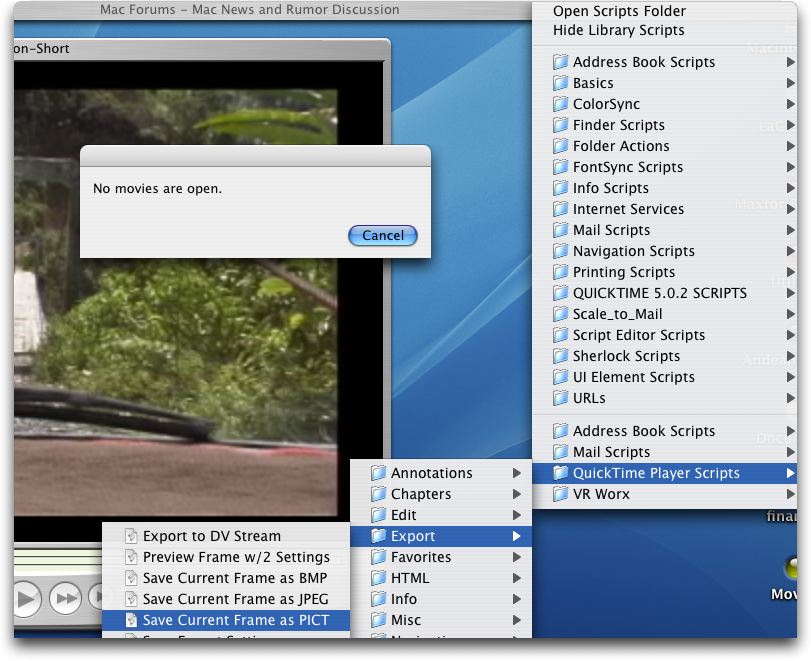Click the Play button in QuickTime player
The height and width of the screenshot is (661, 811).
25,599
